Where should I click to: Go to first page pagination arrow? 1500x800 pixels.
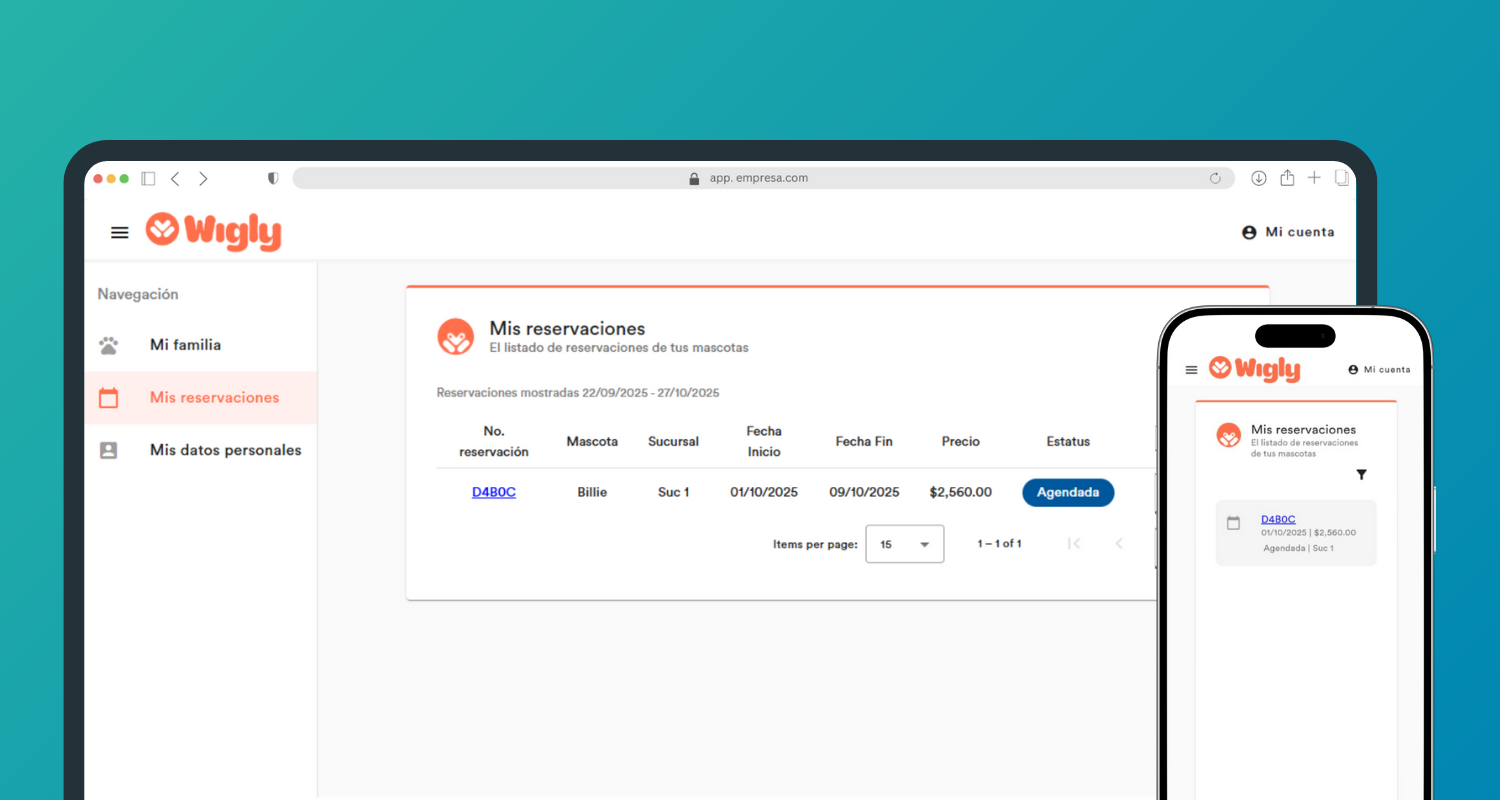coord(1074,544)
